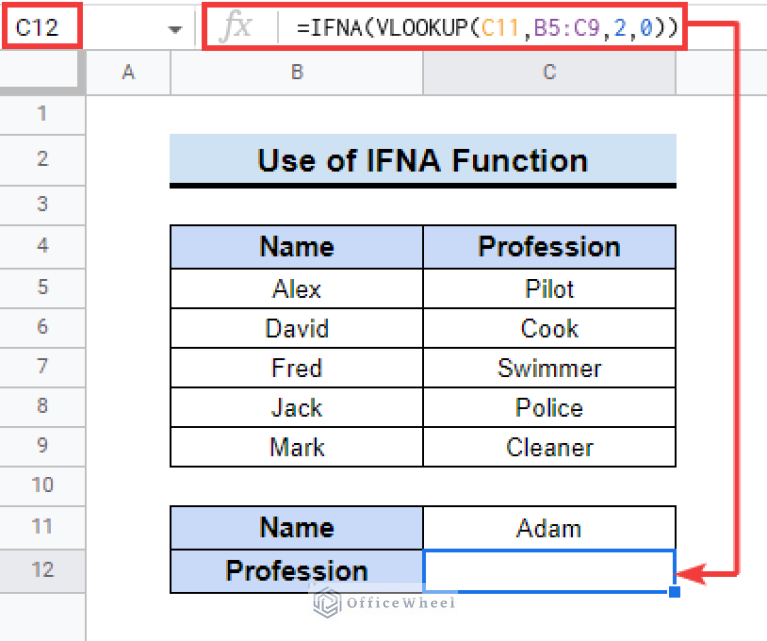Select the cell containing 'Mark'
767x641 pixels.
(x=296, y=447)
